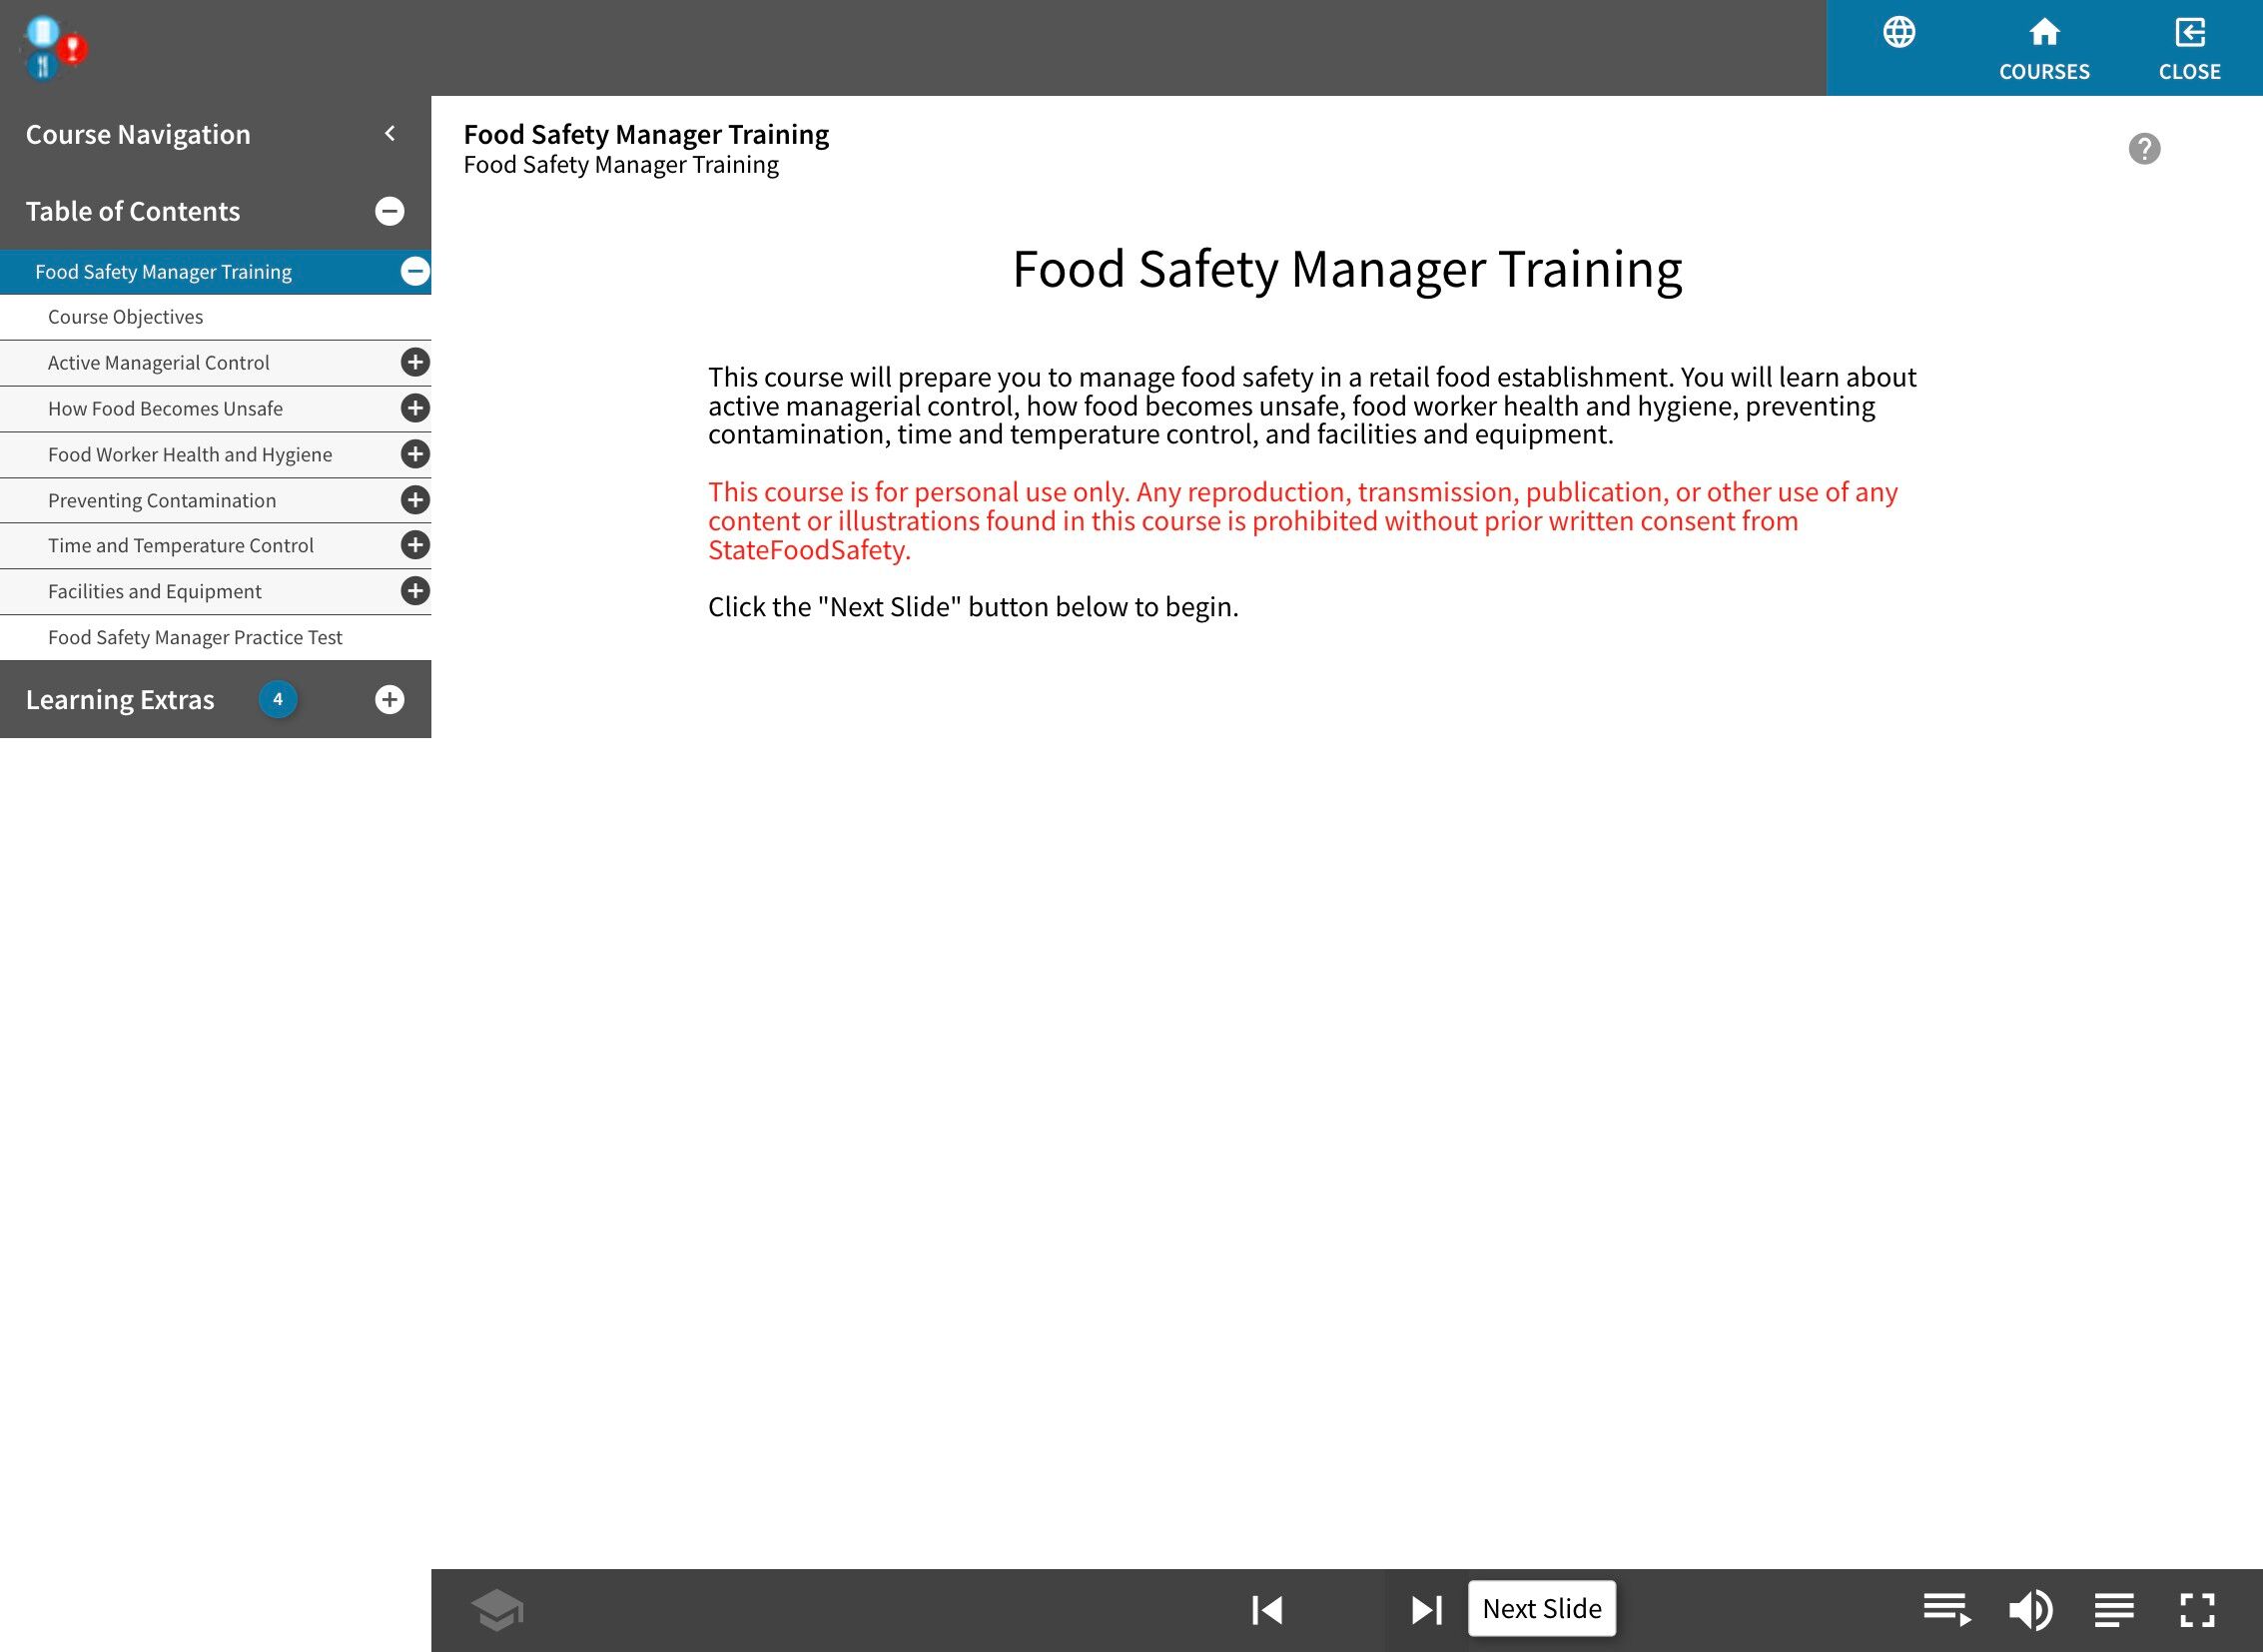Select the Food Safety Manager Practice Test
This screenshot has height=1652, width=2263.
(195, 638)
